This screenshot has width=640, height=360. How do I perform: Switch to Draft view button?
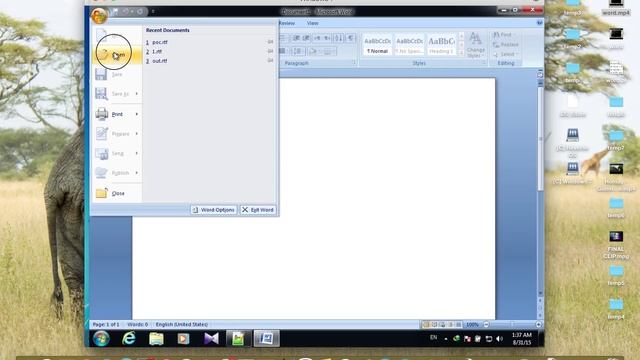pos(458,324)
